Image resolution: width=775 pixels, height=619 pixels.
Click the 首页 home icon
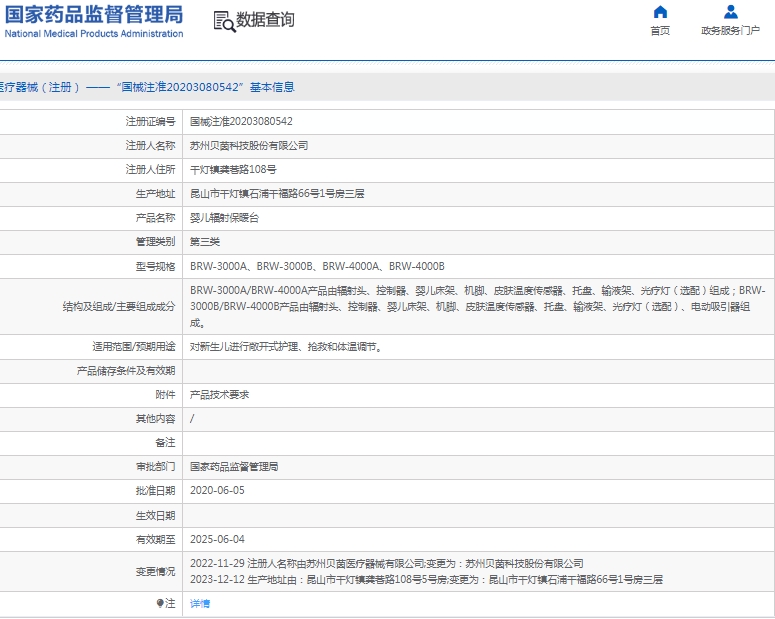[660, 12]
